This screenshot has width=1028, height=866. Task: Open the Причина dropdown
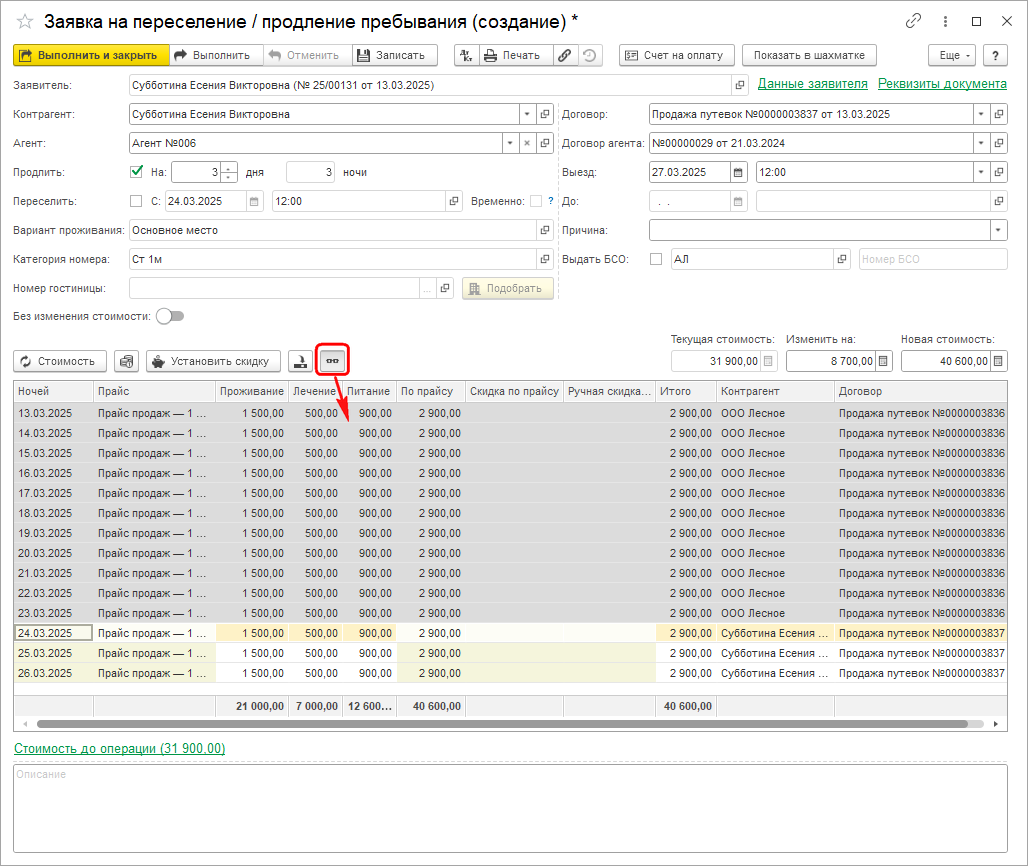(998, 230)
